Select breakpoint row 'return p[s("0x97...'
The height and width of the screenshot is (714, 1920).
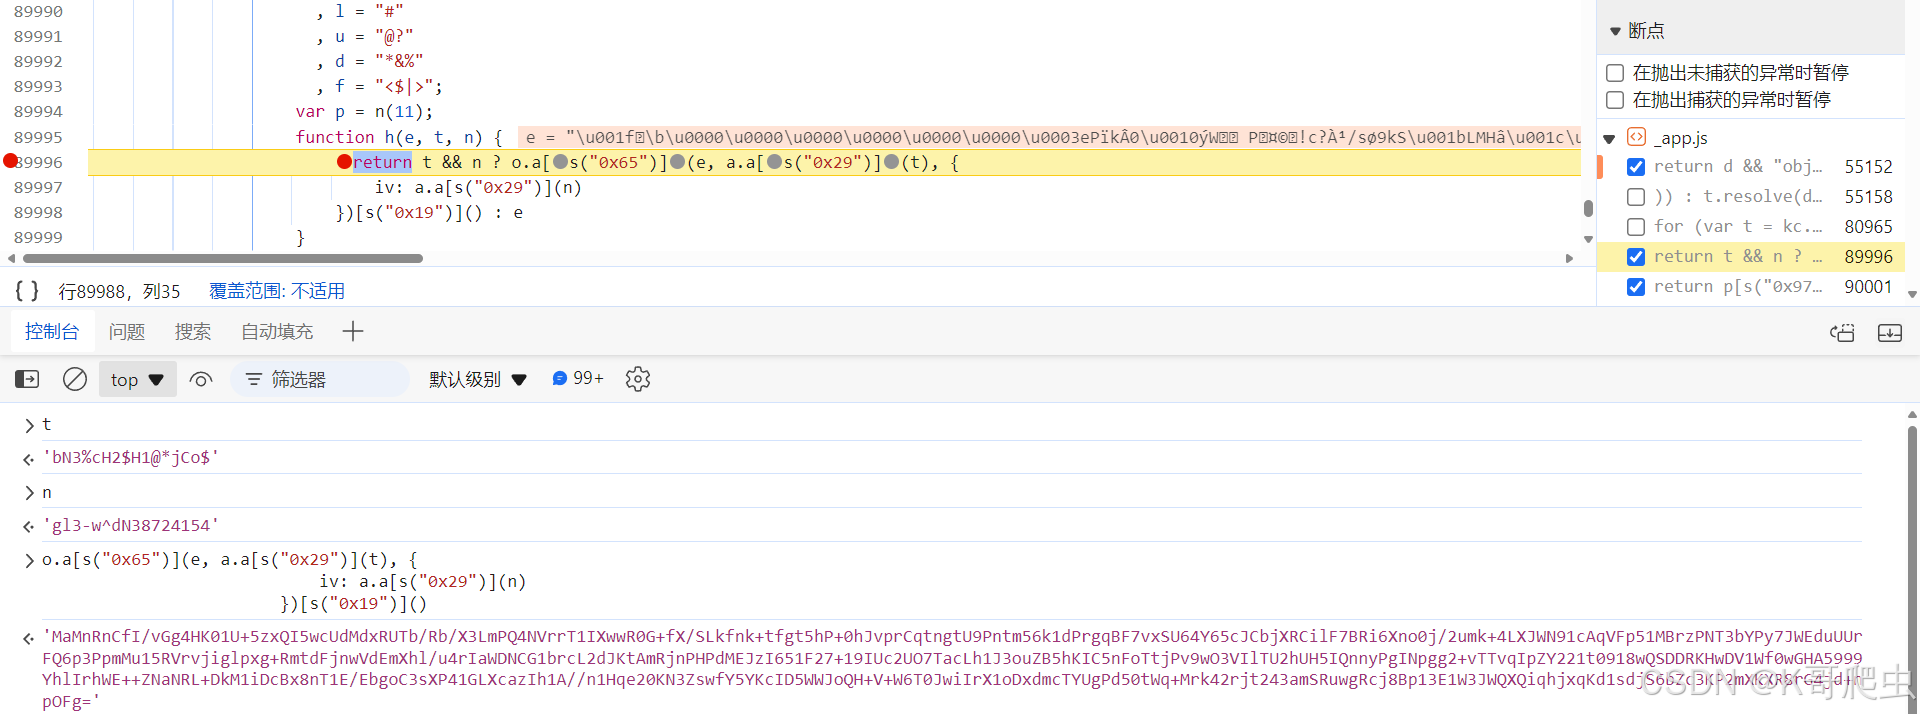[x=1751, y=287]
